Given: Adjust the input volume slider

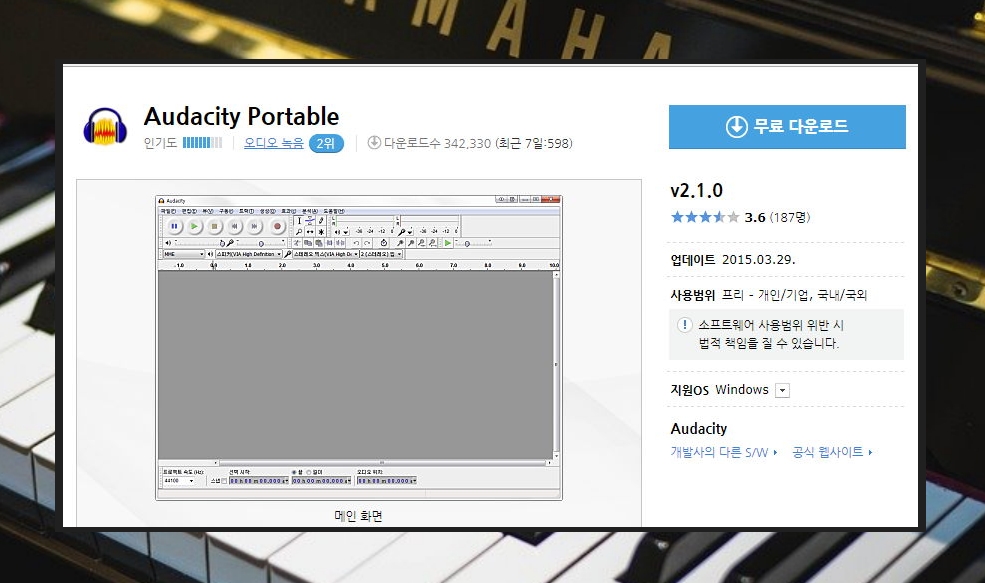Looking at the screenshot, I should (x=260, y=243).
